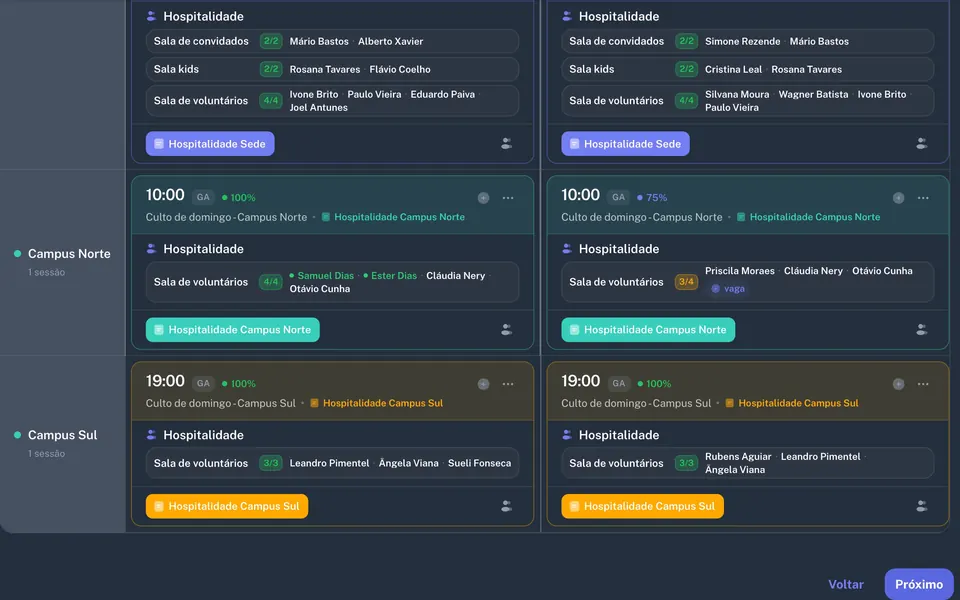The image size is (960, 600).
Task: Open the three-dot menu of the card with Rubens Aguiar
Action: 923,384
